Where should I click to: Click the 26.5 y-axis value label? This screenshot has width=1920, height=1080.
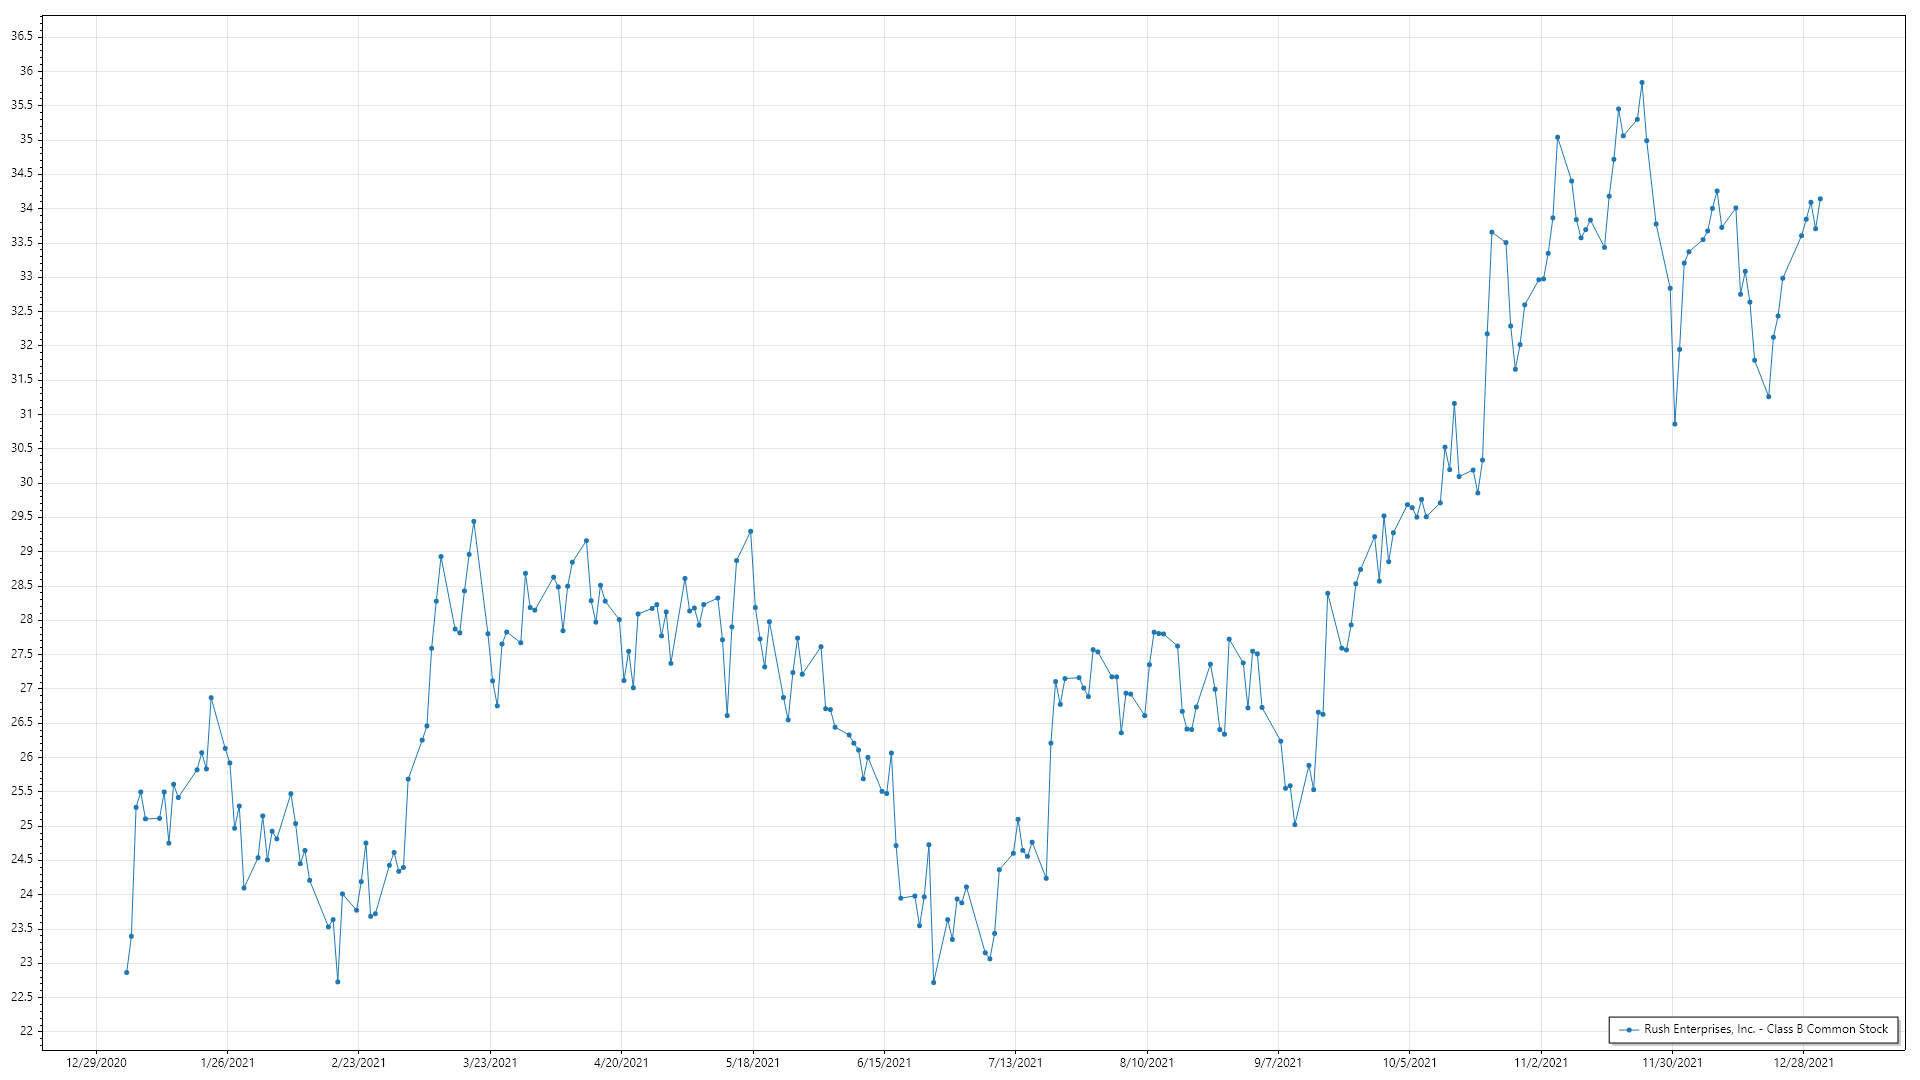pos(22,722)
